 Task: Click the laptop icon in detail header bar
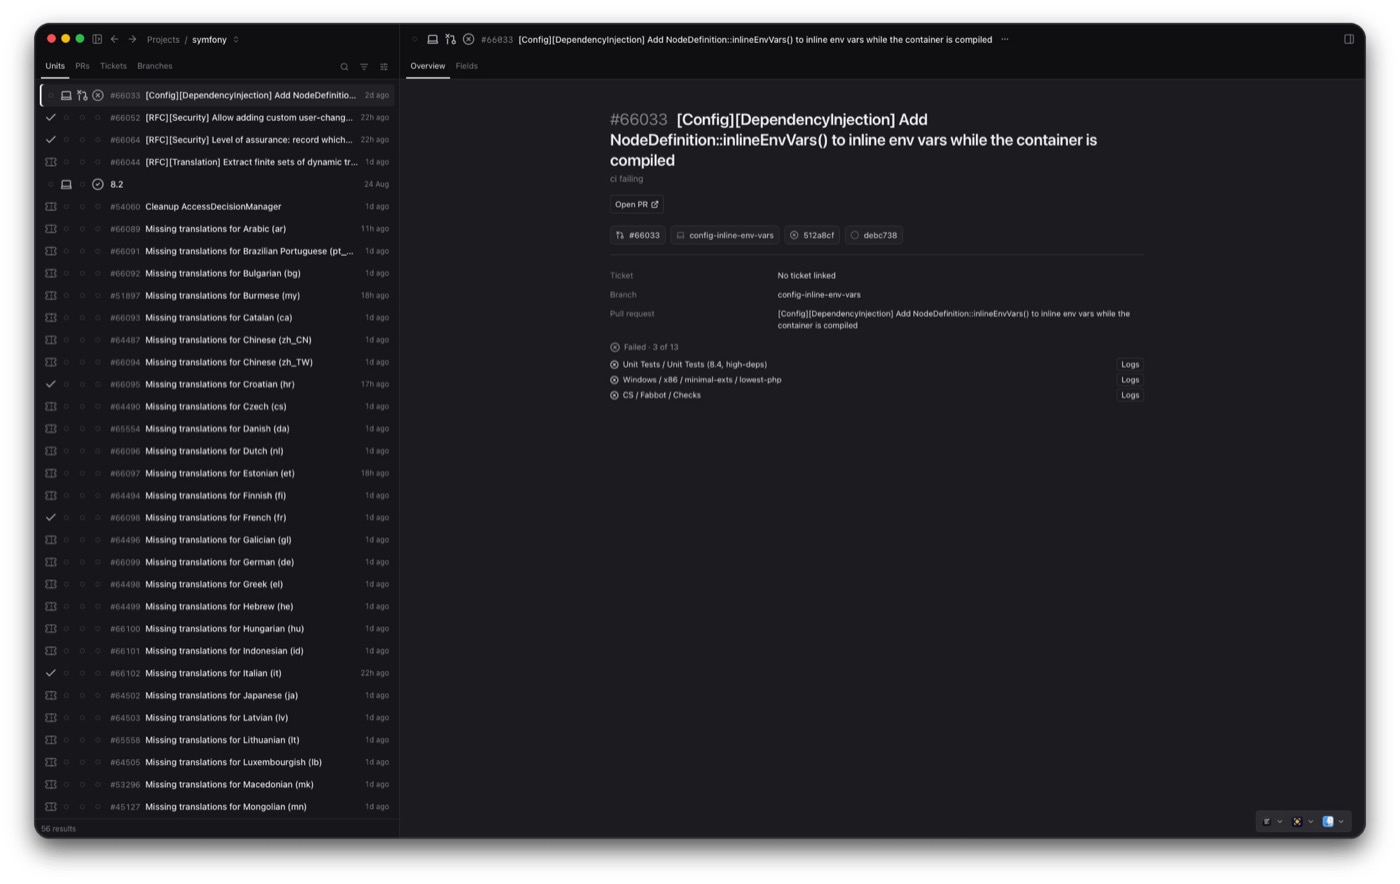pos(433,39)
